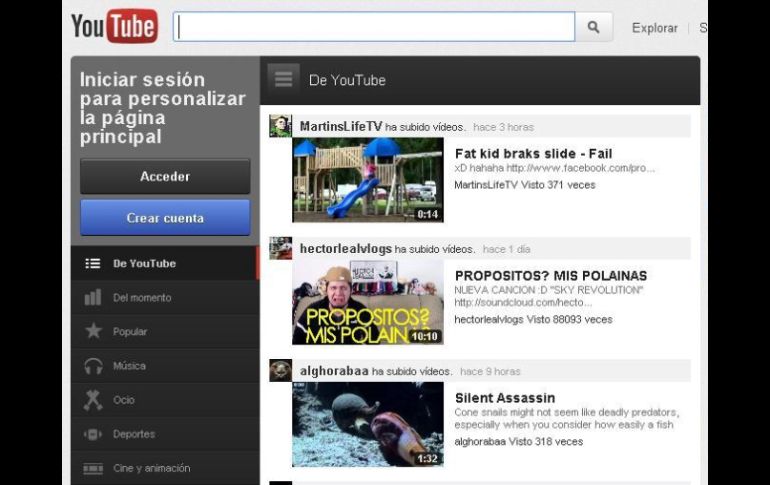Screen dimensions: 770x485
Task: Focus the YouTube search field
Action: (374, 27)
